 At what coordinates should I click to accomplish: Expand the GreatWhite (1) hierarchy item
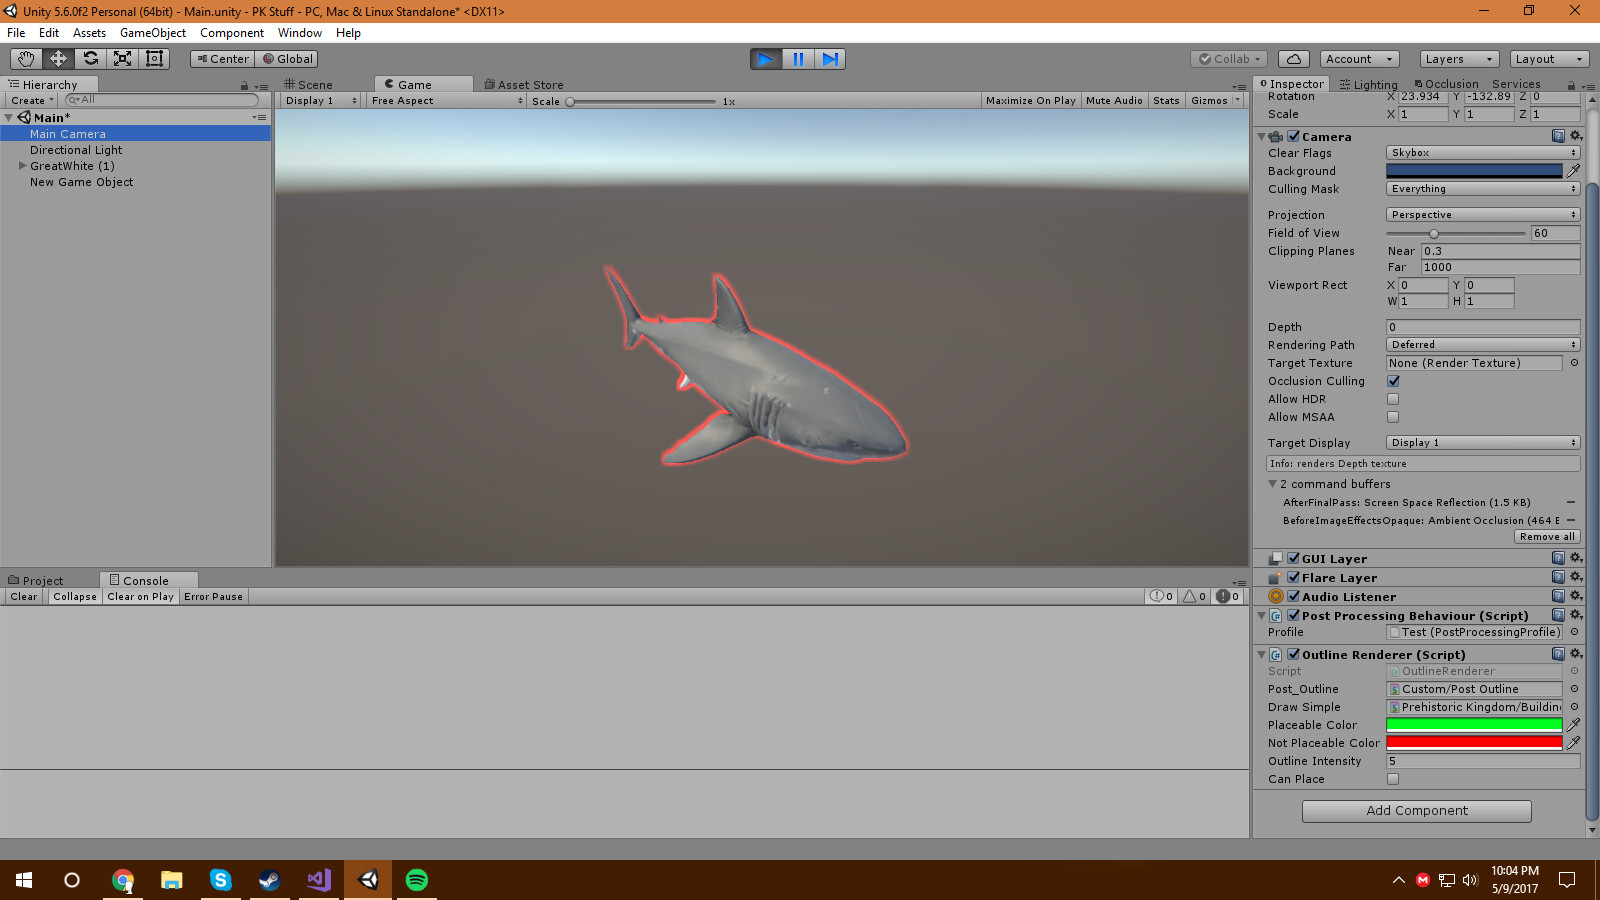[x=22, y=166]
